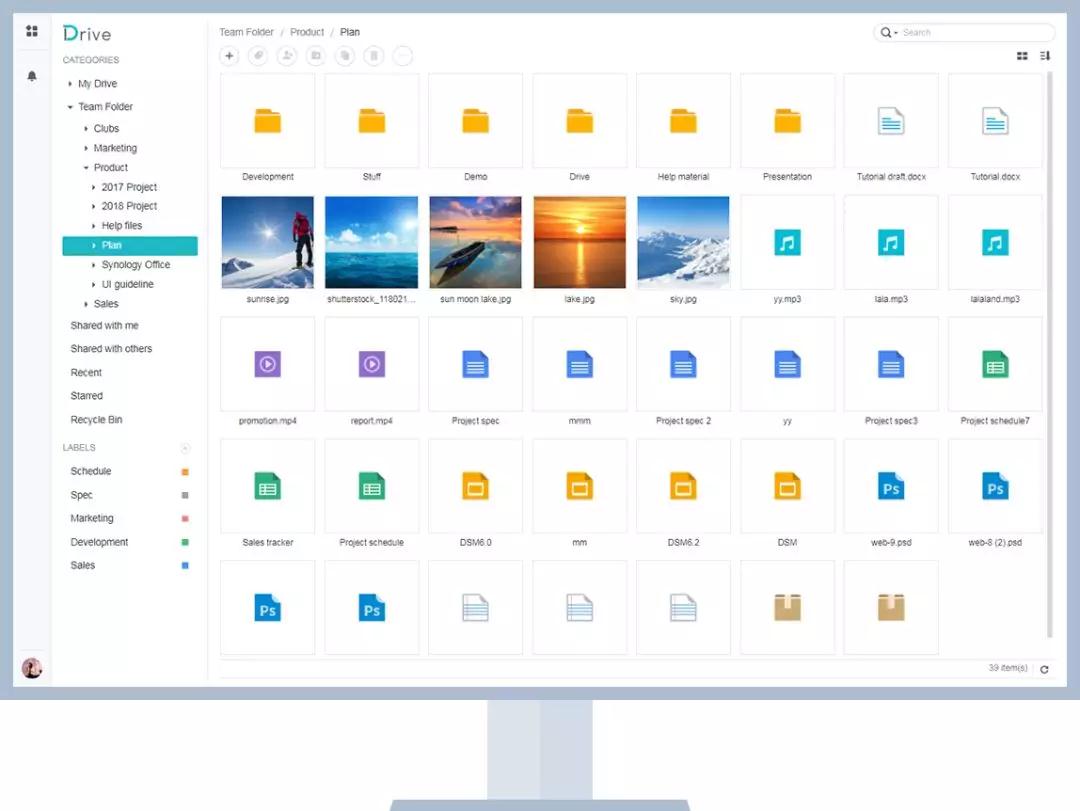1080x811 pixels.
Task: Expand the 2018 Project folder arrow
Action: click(94, 206)
